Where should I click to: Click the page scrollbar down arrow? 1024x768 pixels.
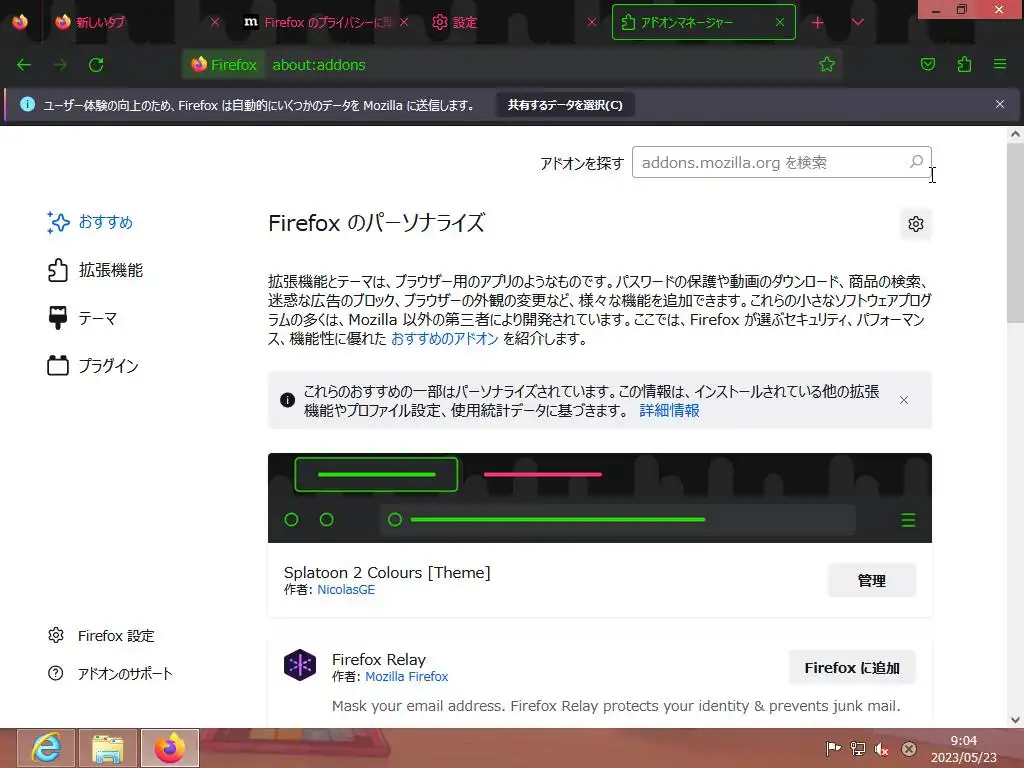click(1015, 720)
